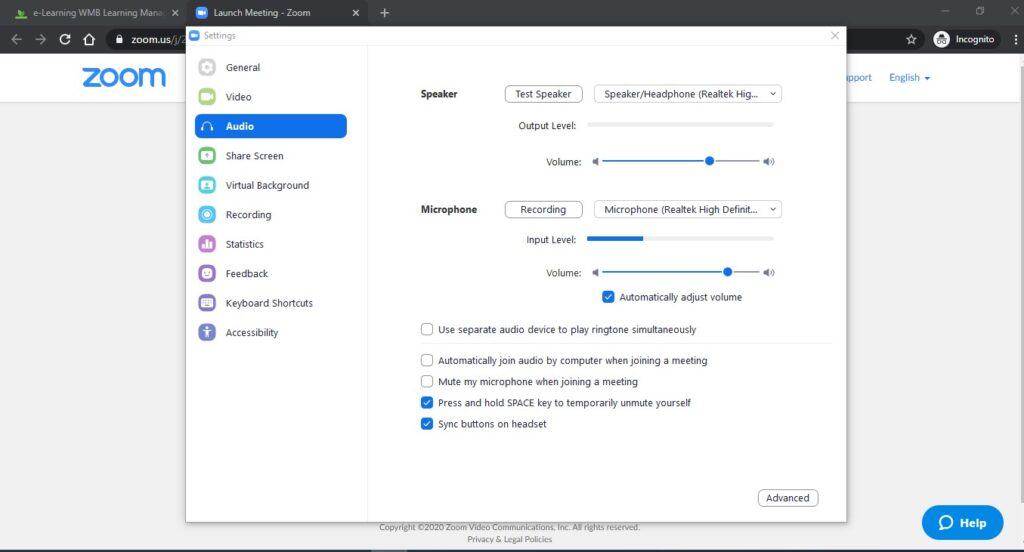Open the Incognito profile indicator

964,39
